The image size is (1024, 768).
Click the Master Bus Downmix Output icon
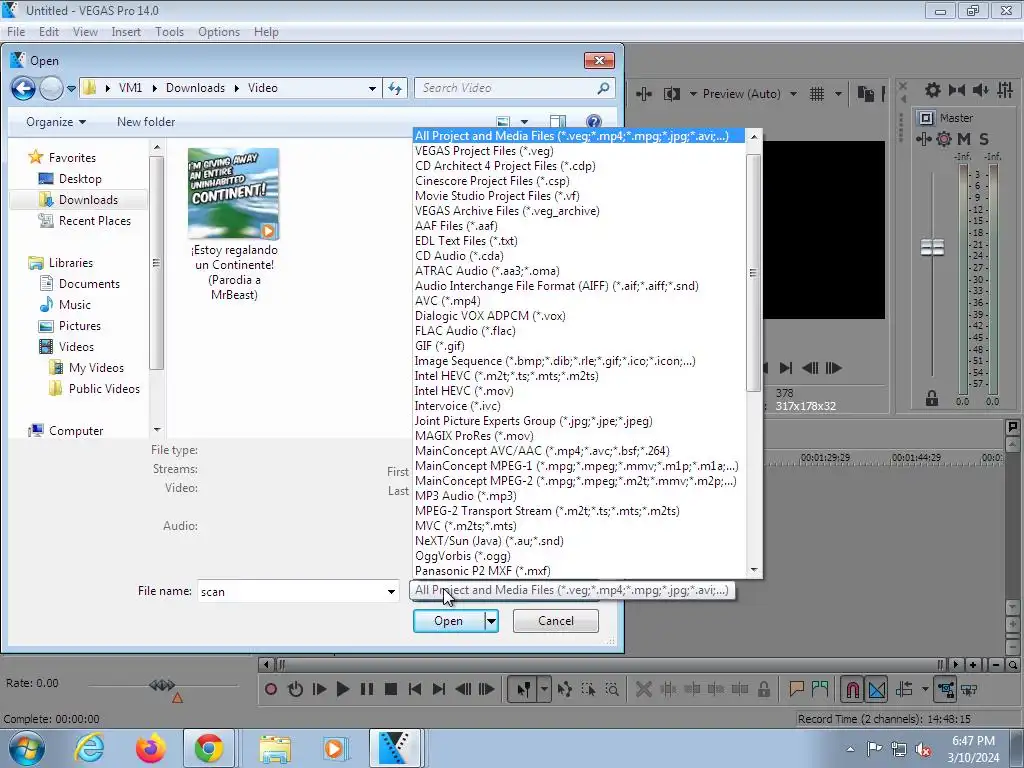click(x=957, y=90)
